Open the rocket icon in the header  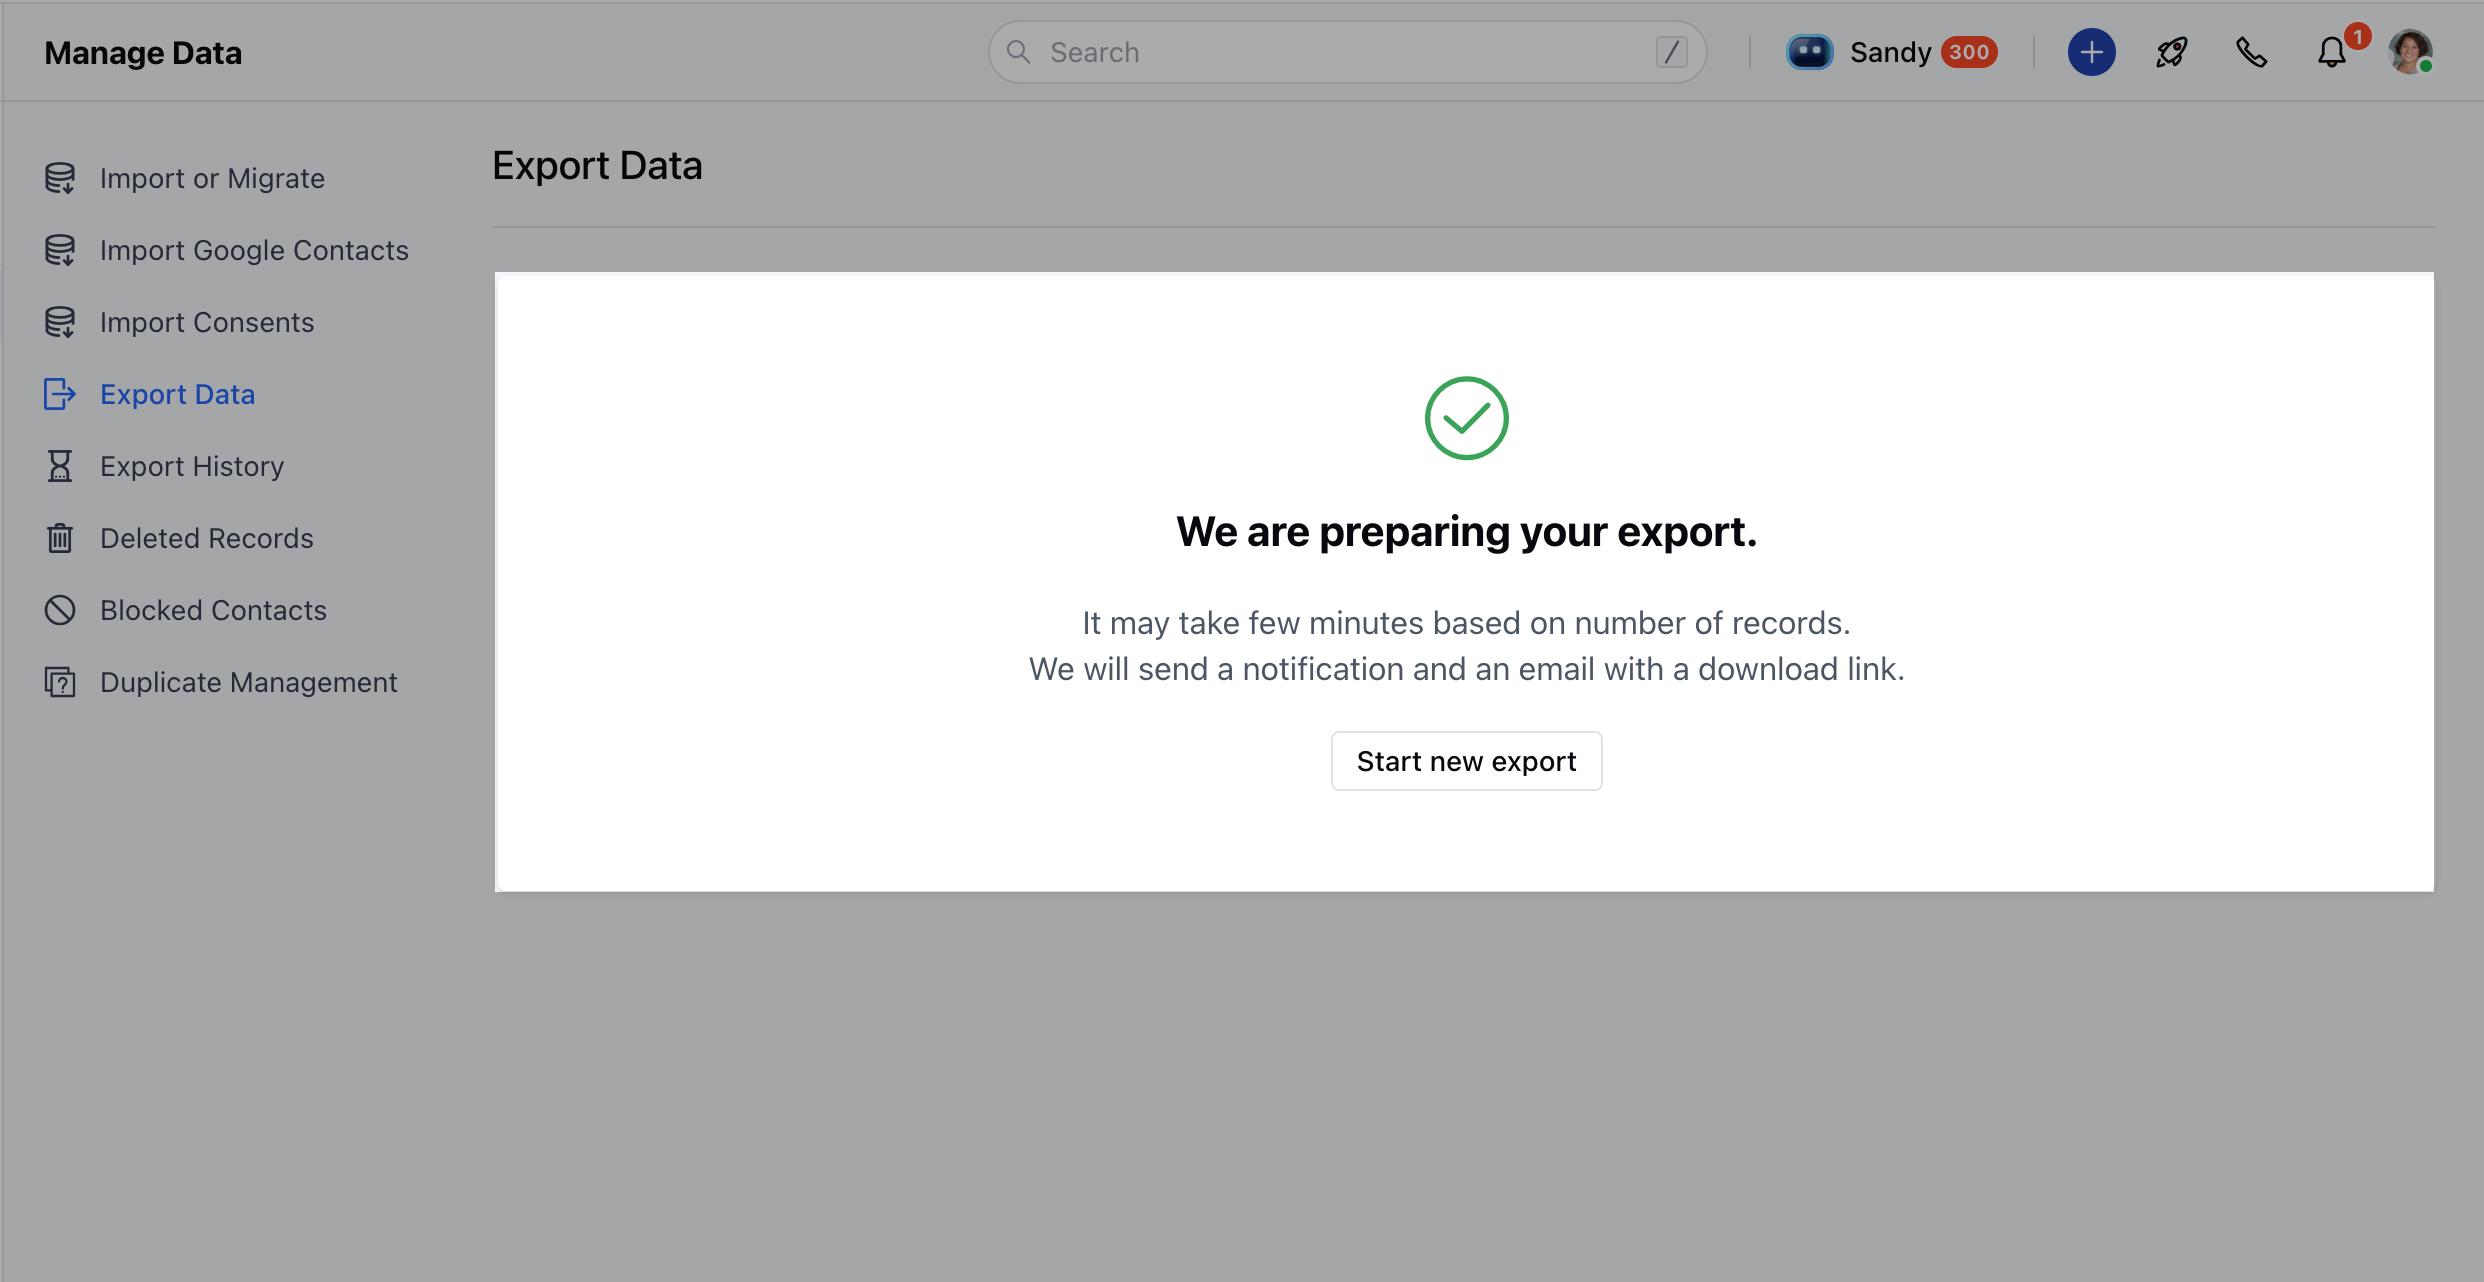pyautogui.click(x=2171, y=52)
